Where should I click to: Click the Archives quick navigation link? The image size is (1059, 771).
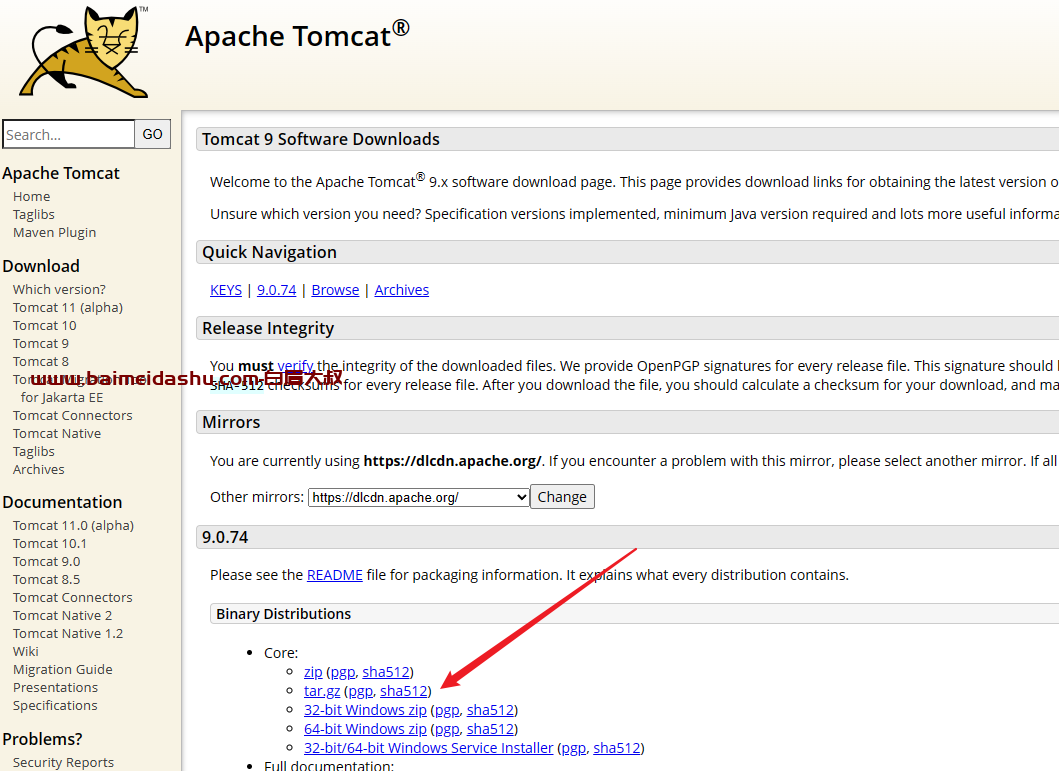pos(402,290)
